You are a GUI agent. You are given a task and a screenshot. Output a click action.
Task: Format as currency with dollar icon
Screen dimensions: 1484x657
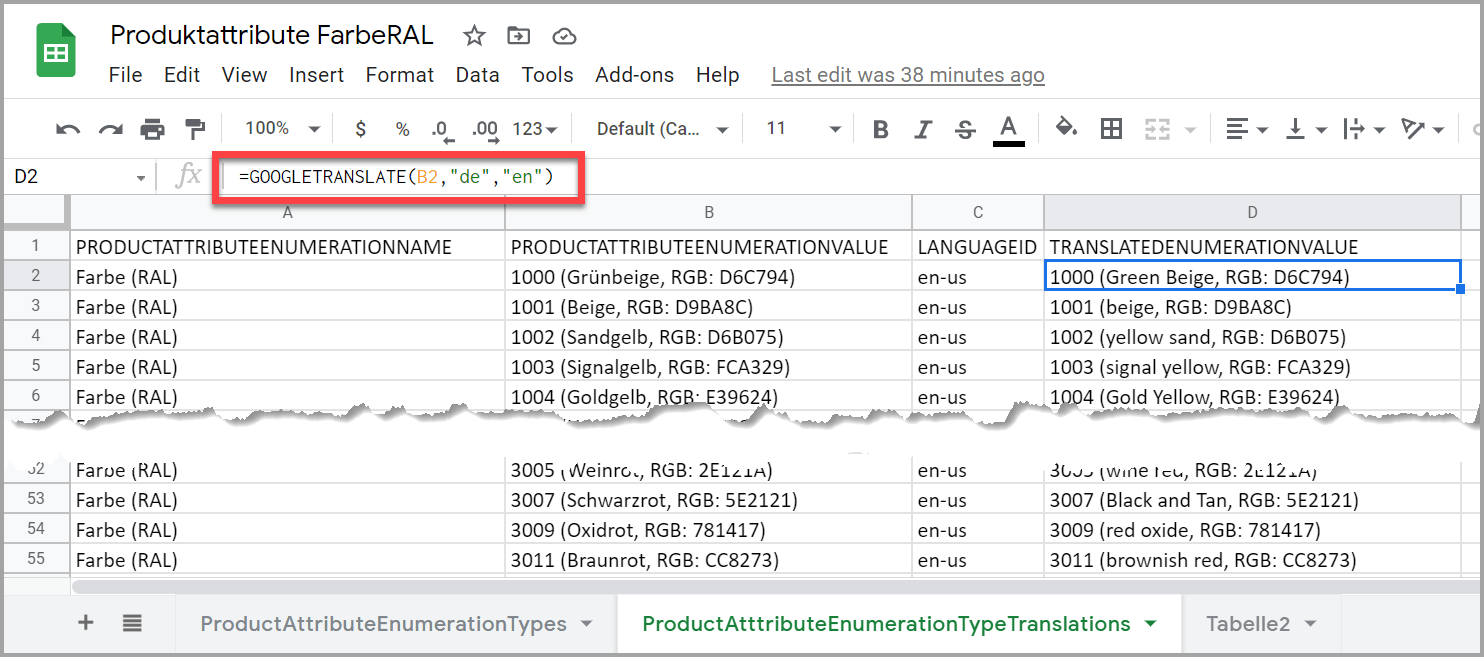[x=361, y=129]
